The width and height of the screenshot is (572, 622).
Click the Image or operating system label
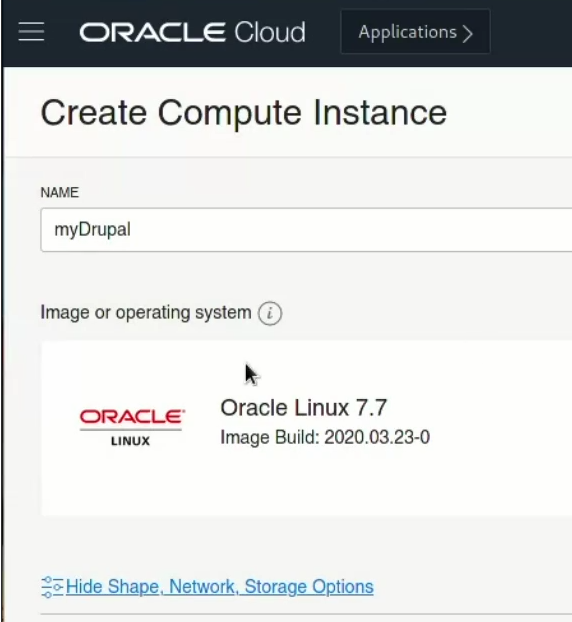click(x=146, y=313)
